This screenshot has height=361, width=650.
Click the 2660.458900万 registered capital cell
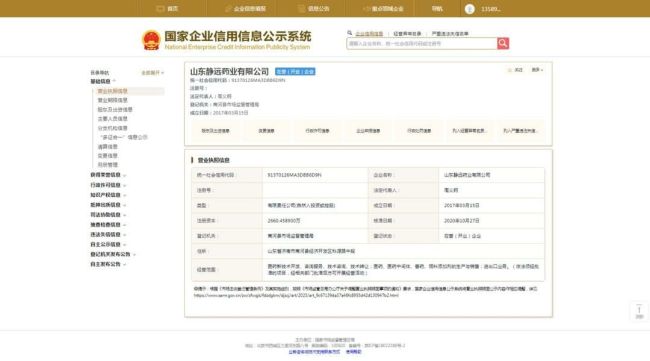click(284, 221)
